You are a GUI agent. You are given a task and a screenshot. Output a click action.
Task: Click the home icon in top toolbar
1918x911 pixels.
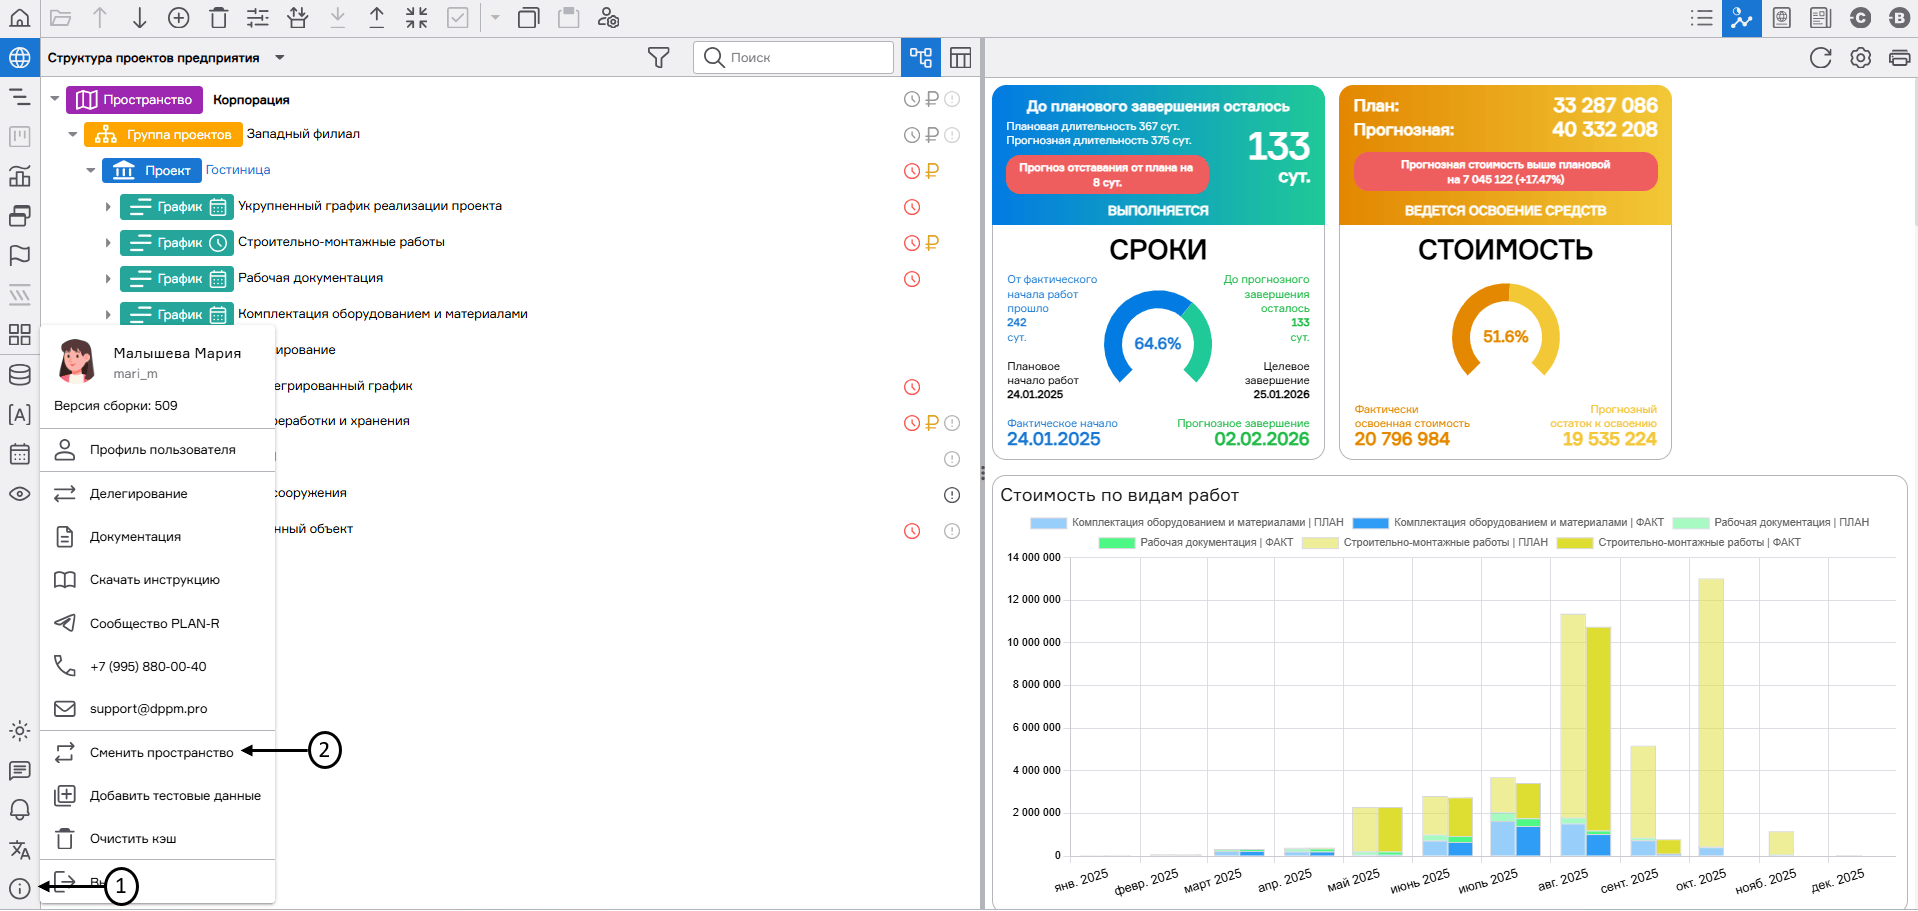pos(19,18)
